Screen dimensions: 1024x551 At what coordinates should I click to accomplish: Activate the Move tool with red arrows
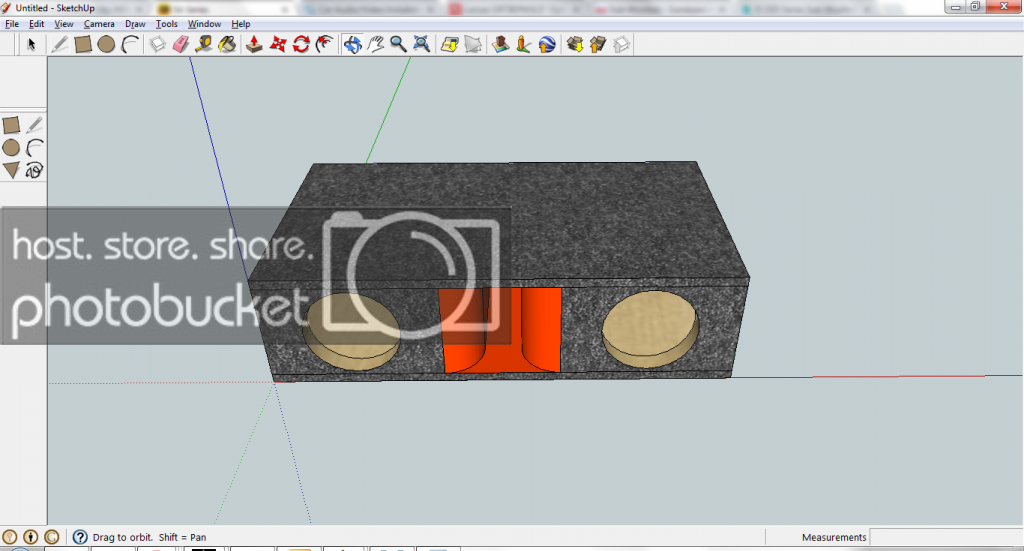pos(278,44)
